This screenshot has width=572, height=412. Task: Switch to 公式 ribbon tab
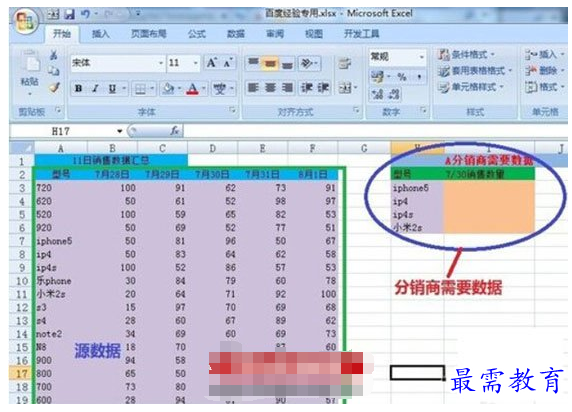(x=197, y=34)
